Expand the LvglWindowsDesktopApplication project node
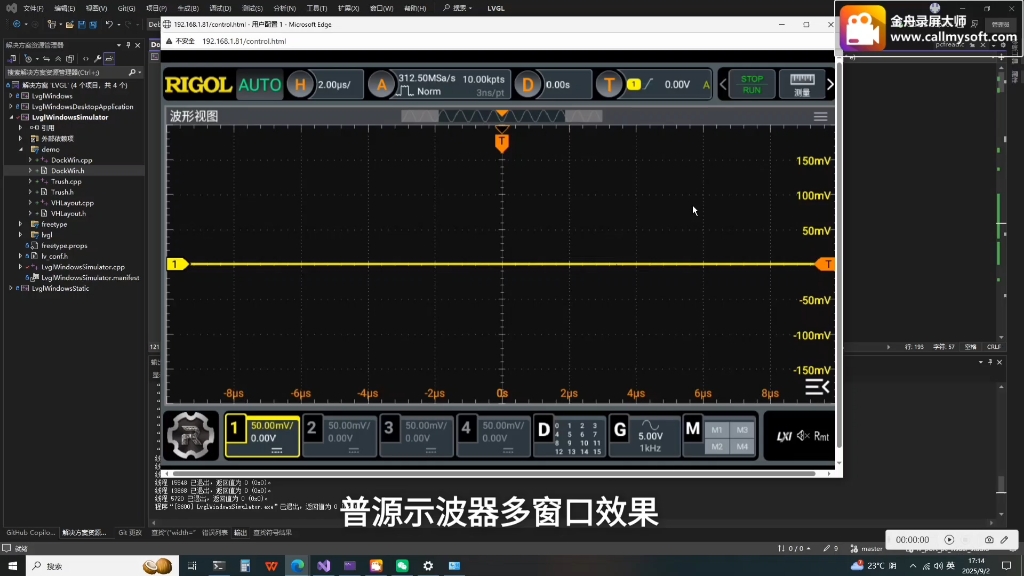1024x576 pixels. coord(11,106)
